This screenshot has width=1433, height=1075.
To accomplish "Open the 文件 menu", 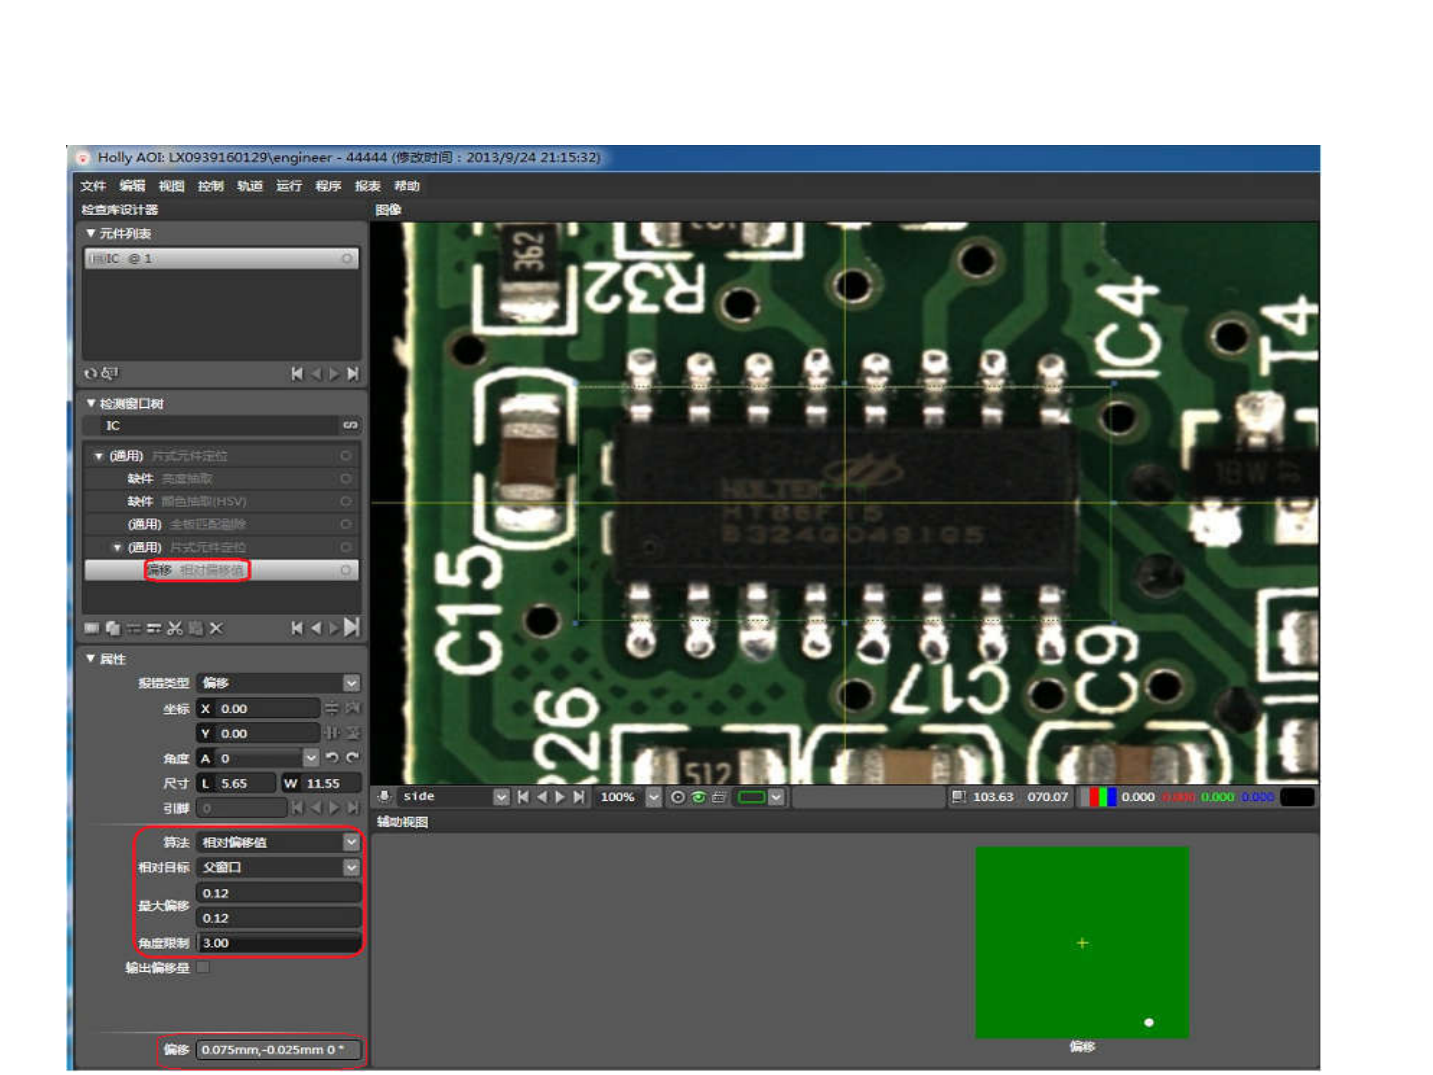I will click(93, 186).
